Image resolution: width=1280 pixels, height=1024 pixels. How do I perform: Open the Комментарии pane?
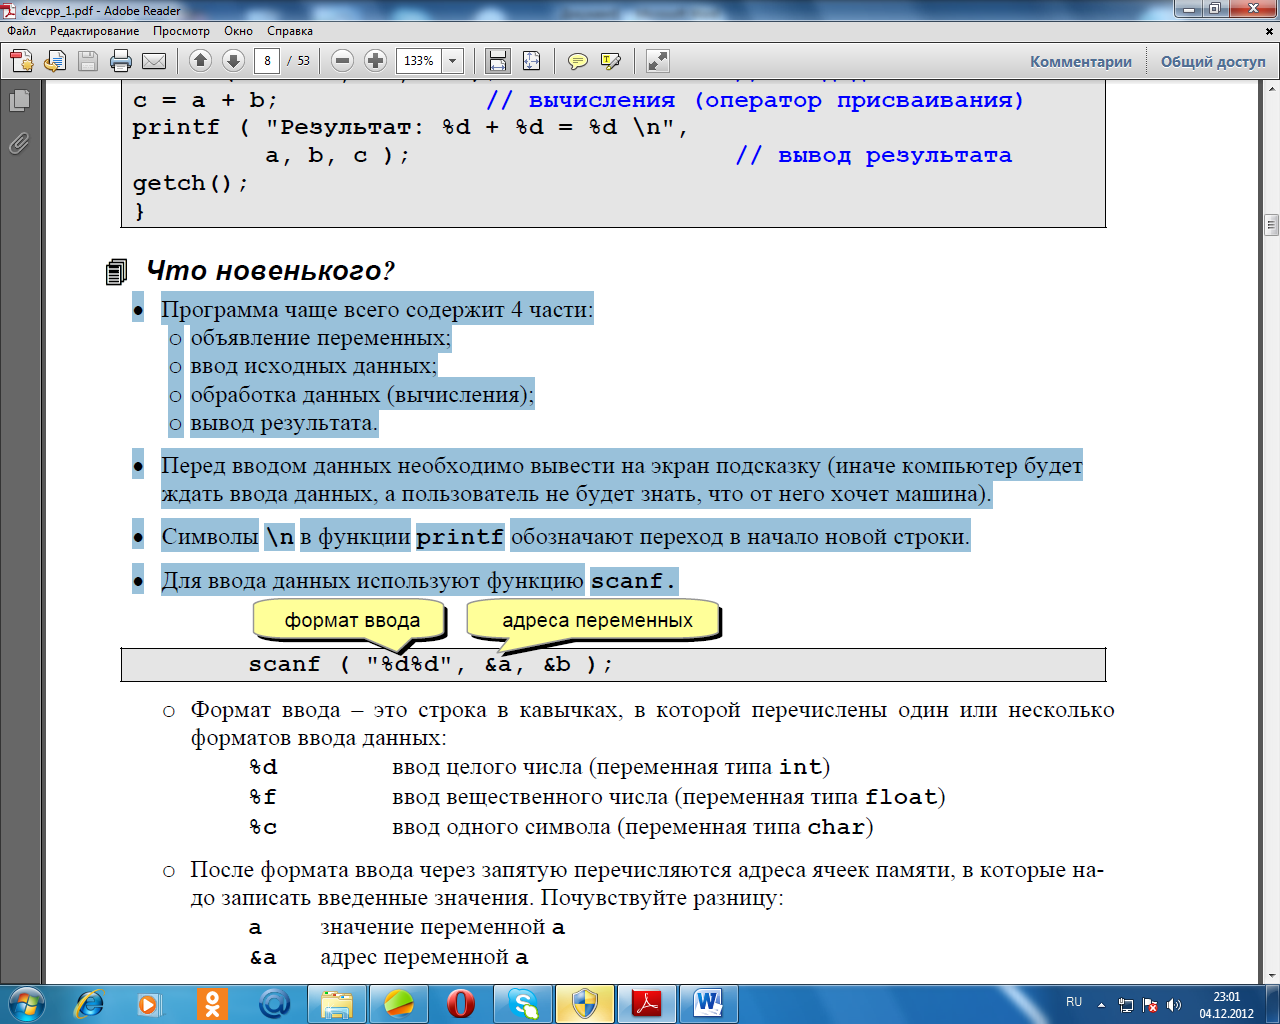1081,61
